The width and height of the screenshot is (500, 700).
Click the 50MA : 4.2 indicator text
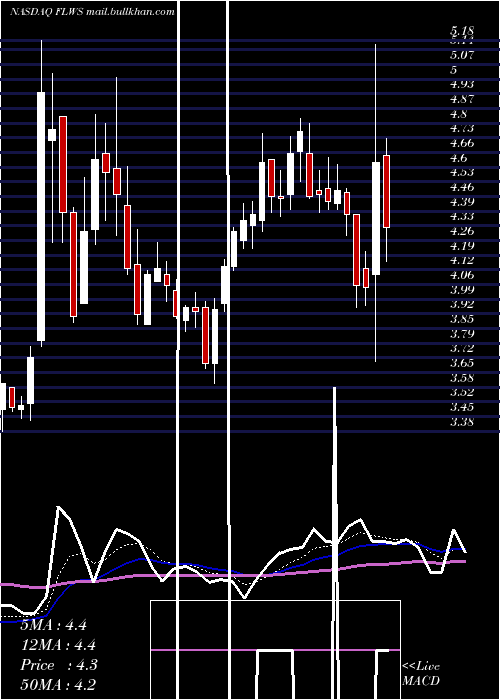click(58, 685)
